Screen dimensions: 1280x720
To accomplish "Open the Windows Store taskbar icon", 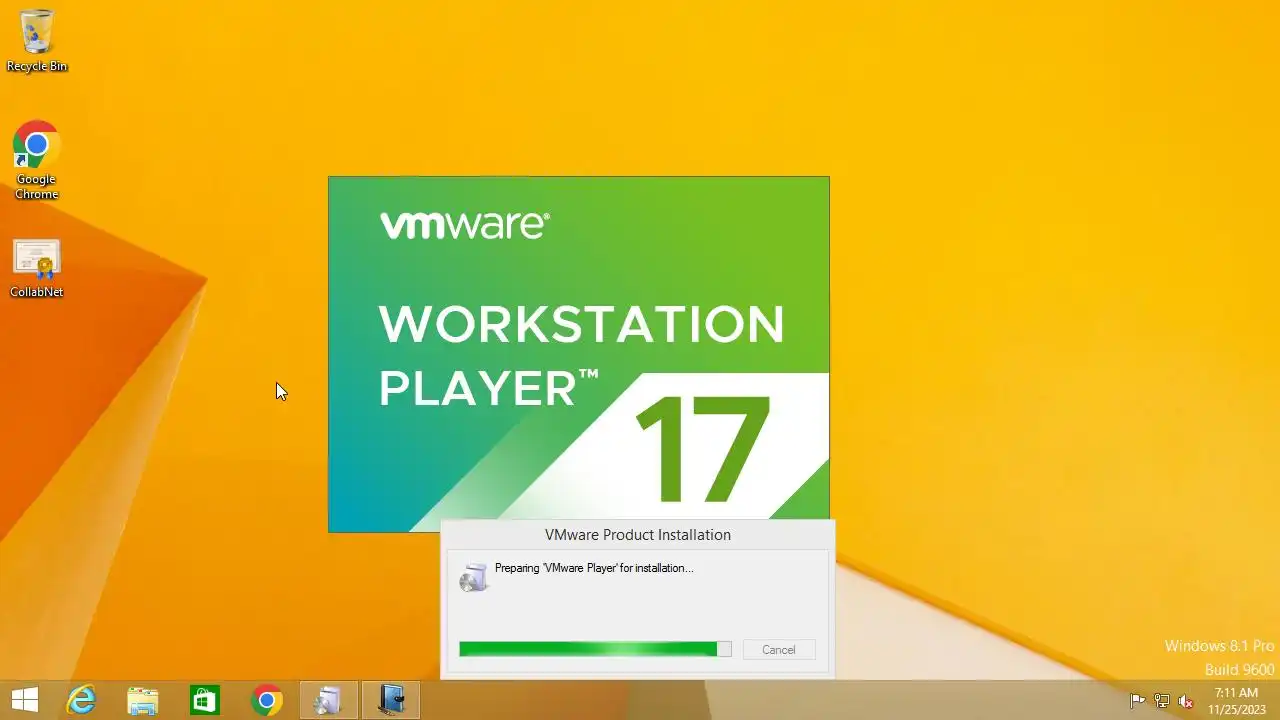I will [x=205, y=701].
